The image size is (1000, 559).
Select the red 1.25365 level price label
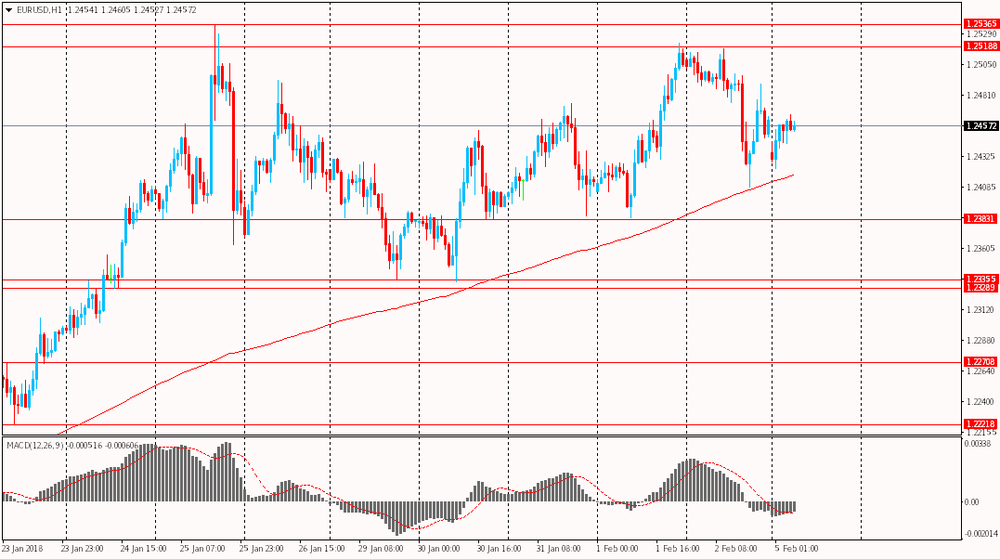[981, 24]
